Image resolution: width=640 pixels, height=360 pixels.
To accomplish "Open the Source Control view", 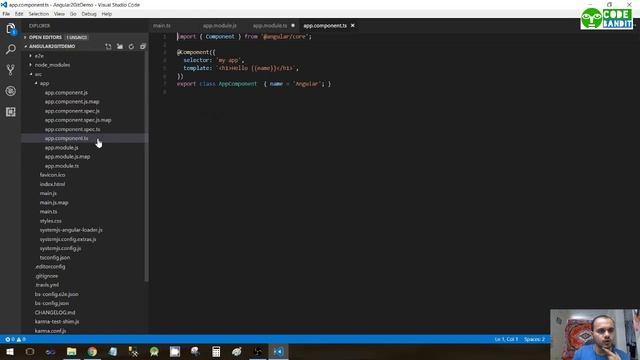I will click(11, 70).
